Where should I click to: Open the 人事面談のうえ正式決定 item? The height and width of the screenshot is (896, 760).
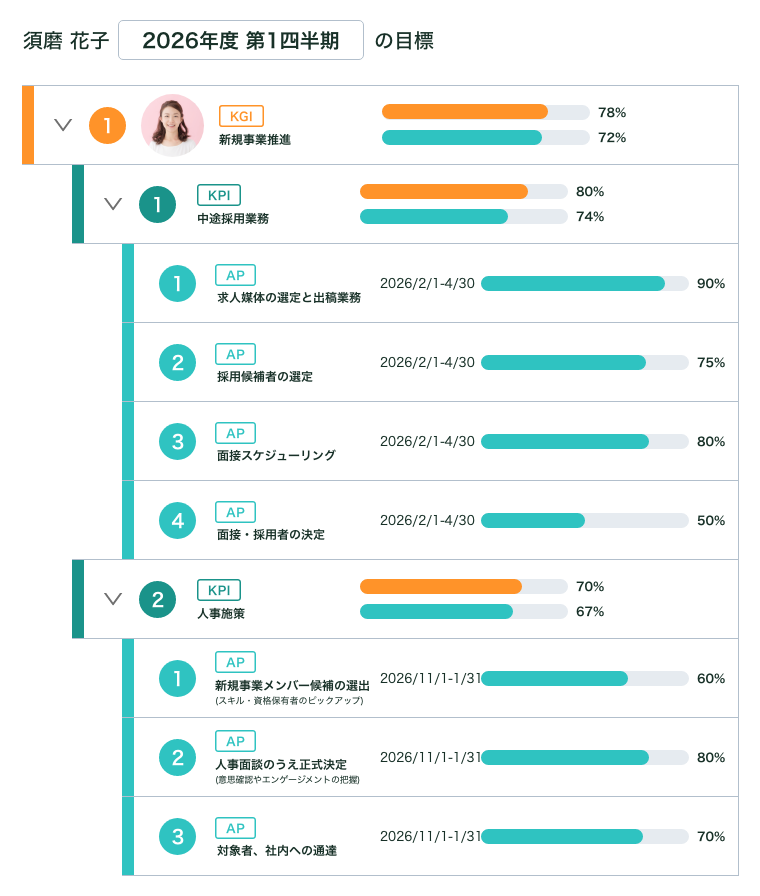[x=281, y=764]
